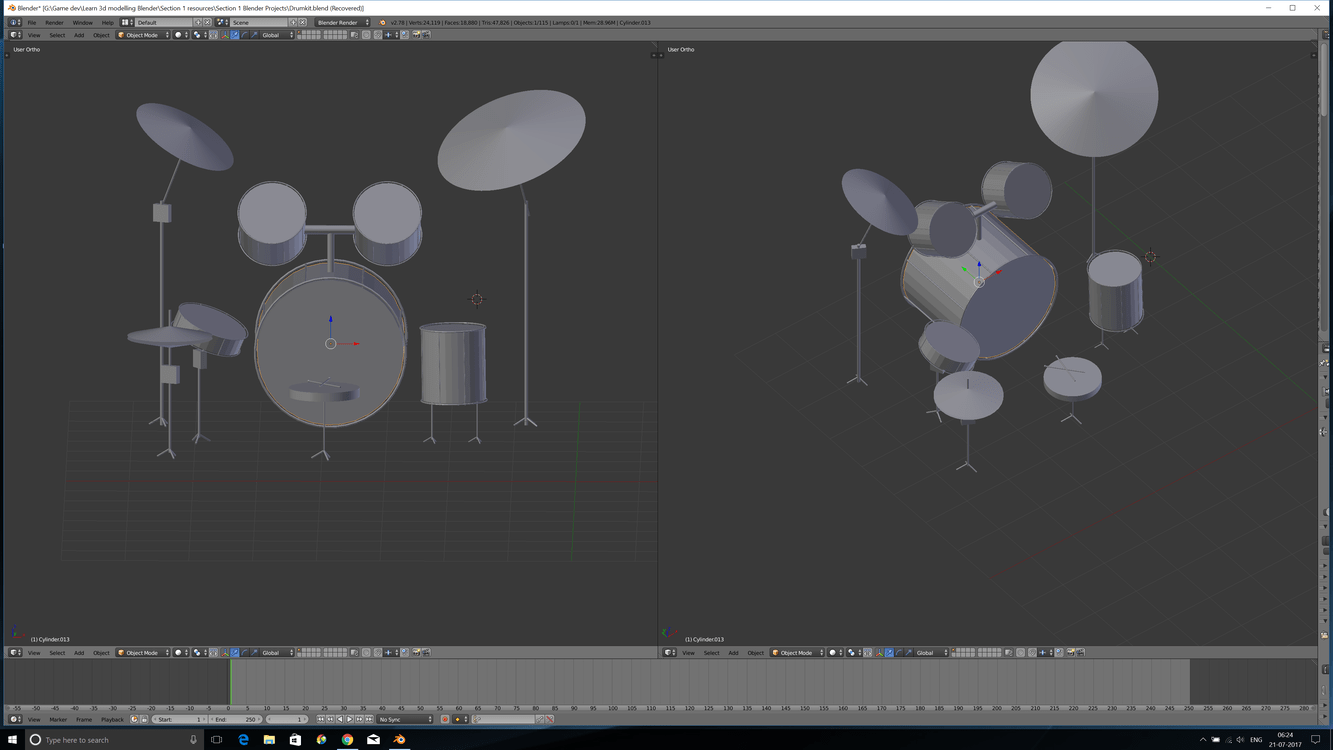Click the Blender info editor type icon
Screen dimensions: 1333x750
[14, 22]
